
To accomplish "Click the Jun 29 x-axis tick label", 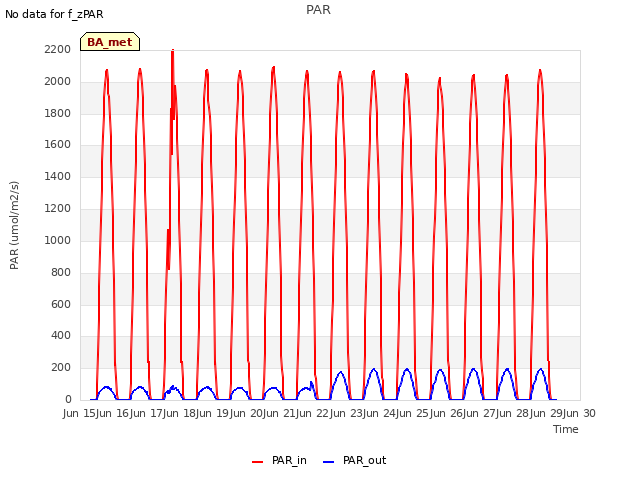I will coord(547,413).
